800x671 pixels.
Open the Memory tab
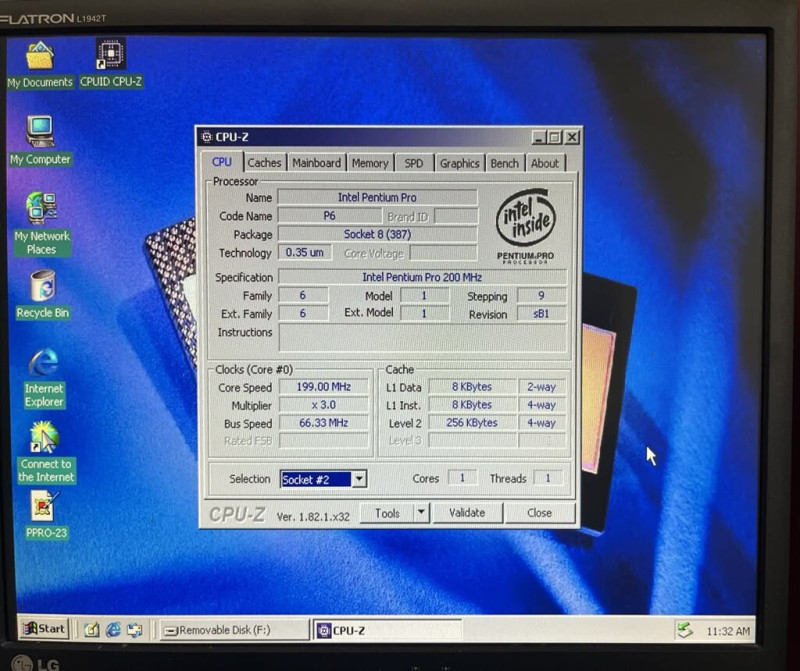[370, 163]
